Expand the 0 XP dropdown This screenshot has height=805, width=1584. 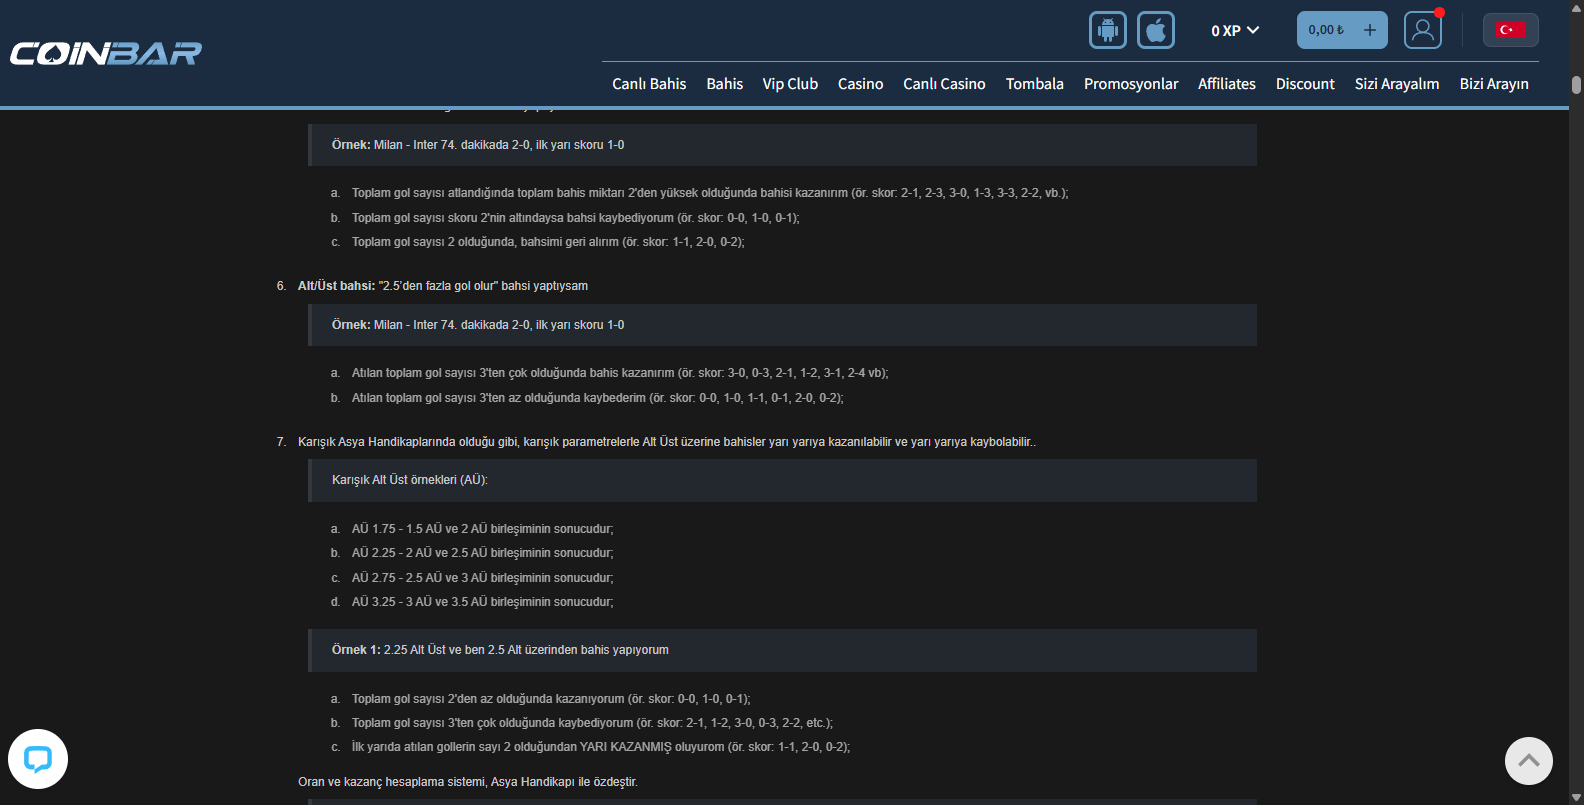click(1235, 31)
